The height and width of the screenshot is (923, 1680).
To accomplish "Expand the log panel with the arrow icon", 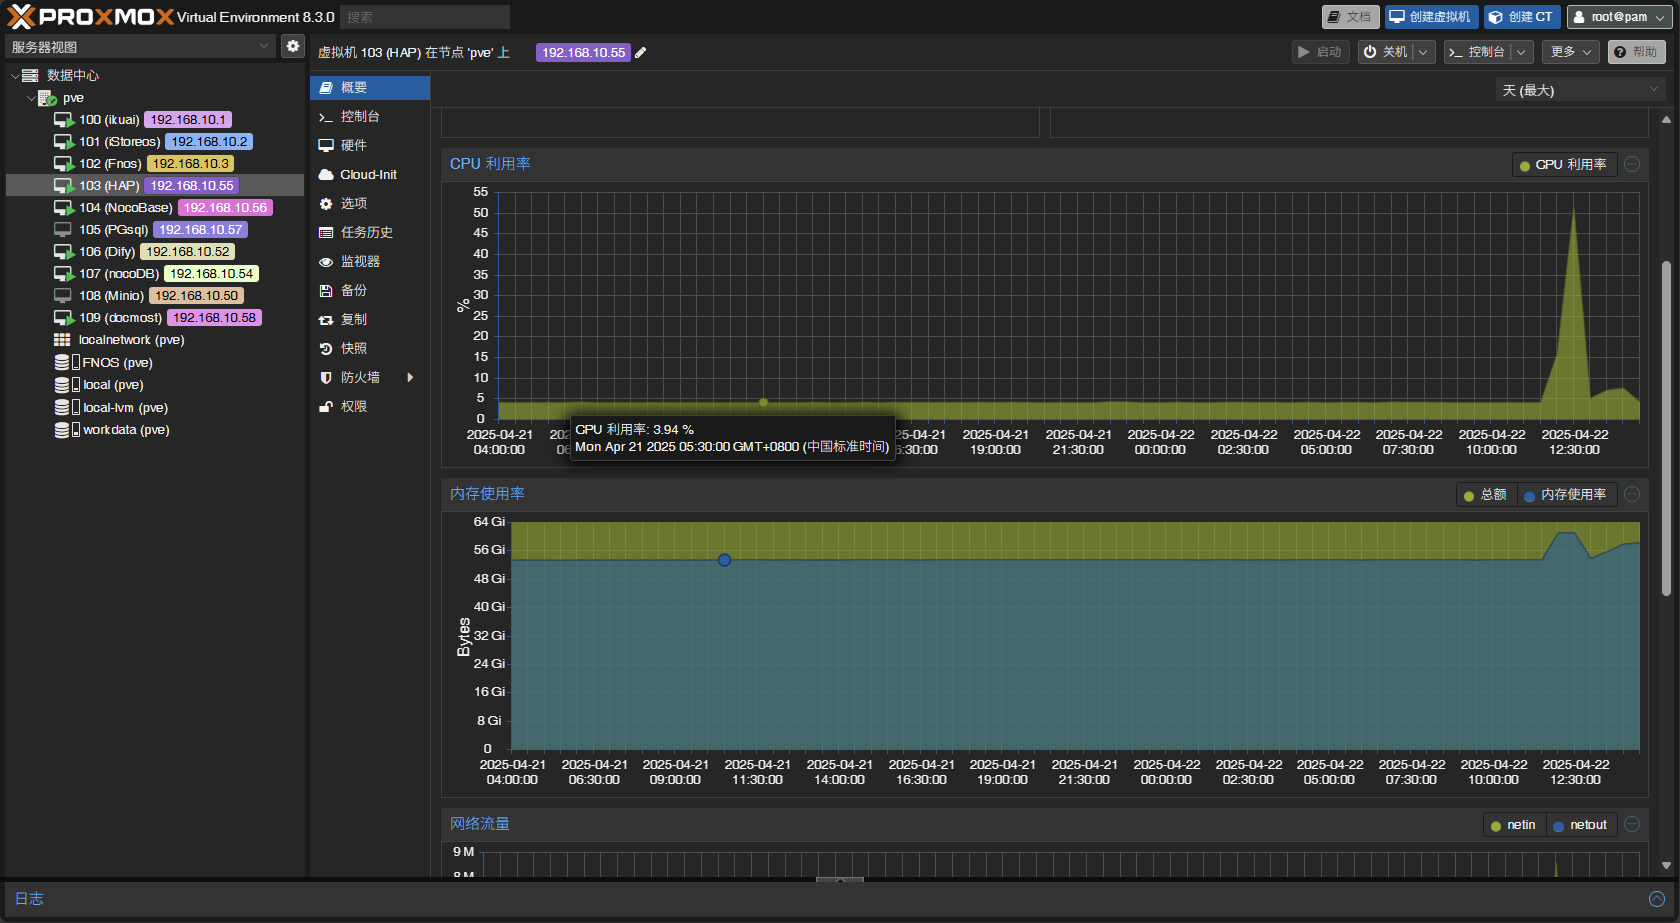I will 1656,899.
